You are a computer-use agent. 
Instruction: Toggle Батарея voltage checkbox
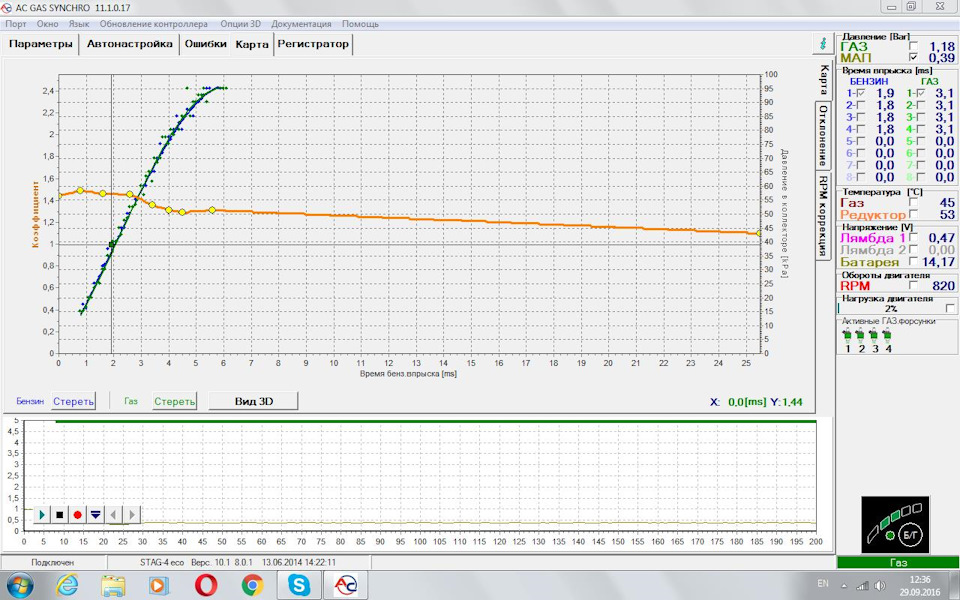913,262
